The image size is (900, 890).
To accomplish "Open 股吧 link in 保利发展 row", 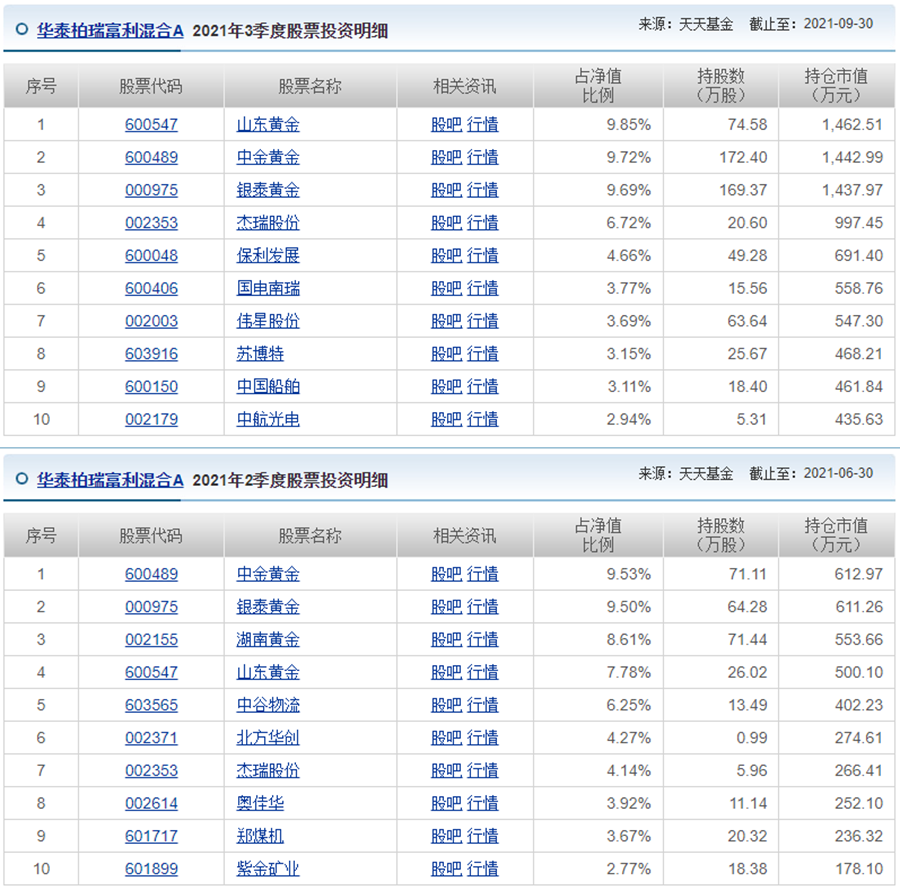I will (x=447, y=255).
